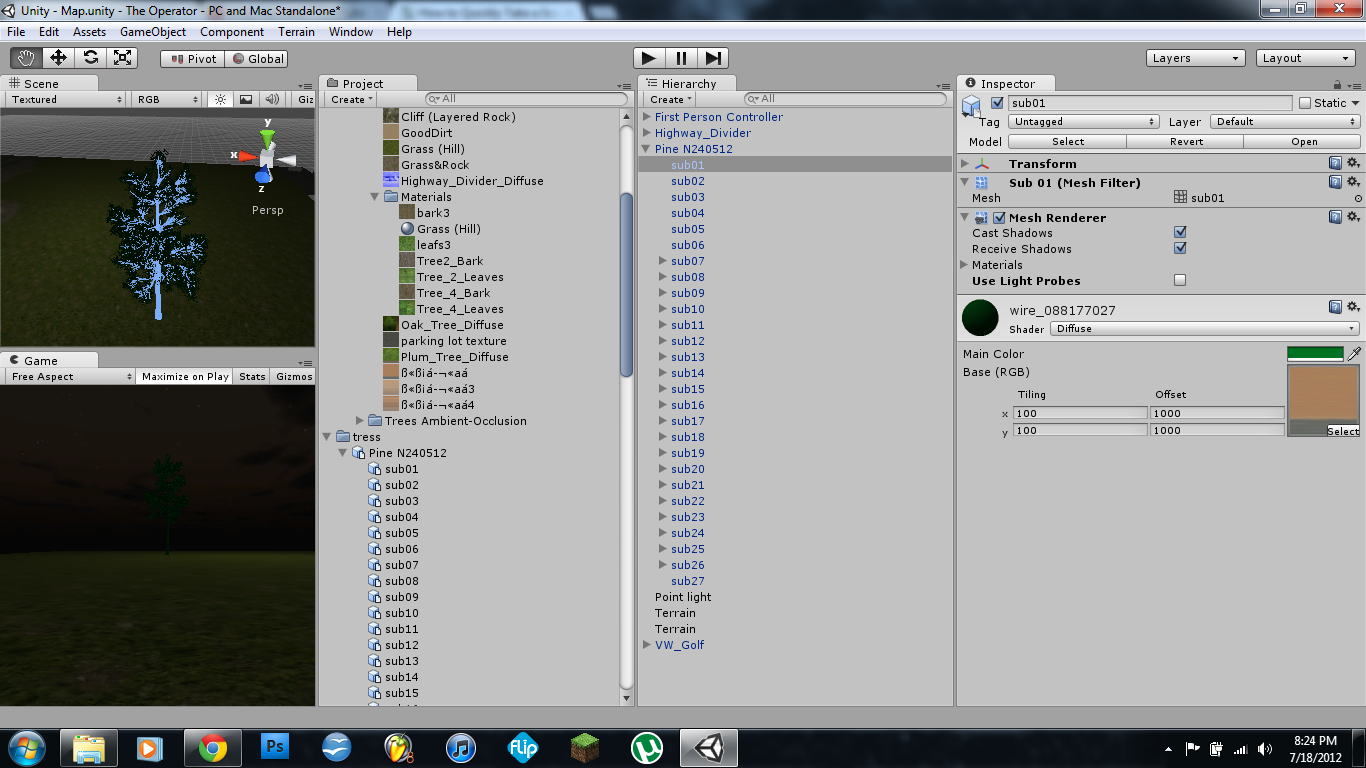Screen dimensions: 1366x768
Task: Toggle scene lighting sun icon
Action: [x=221, y=99]
